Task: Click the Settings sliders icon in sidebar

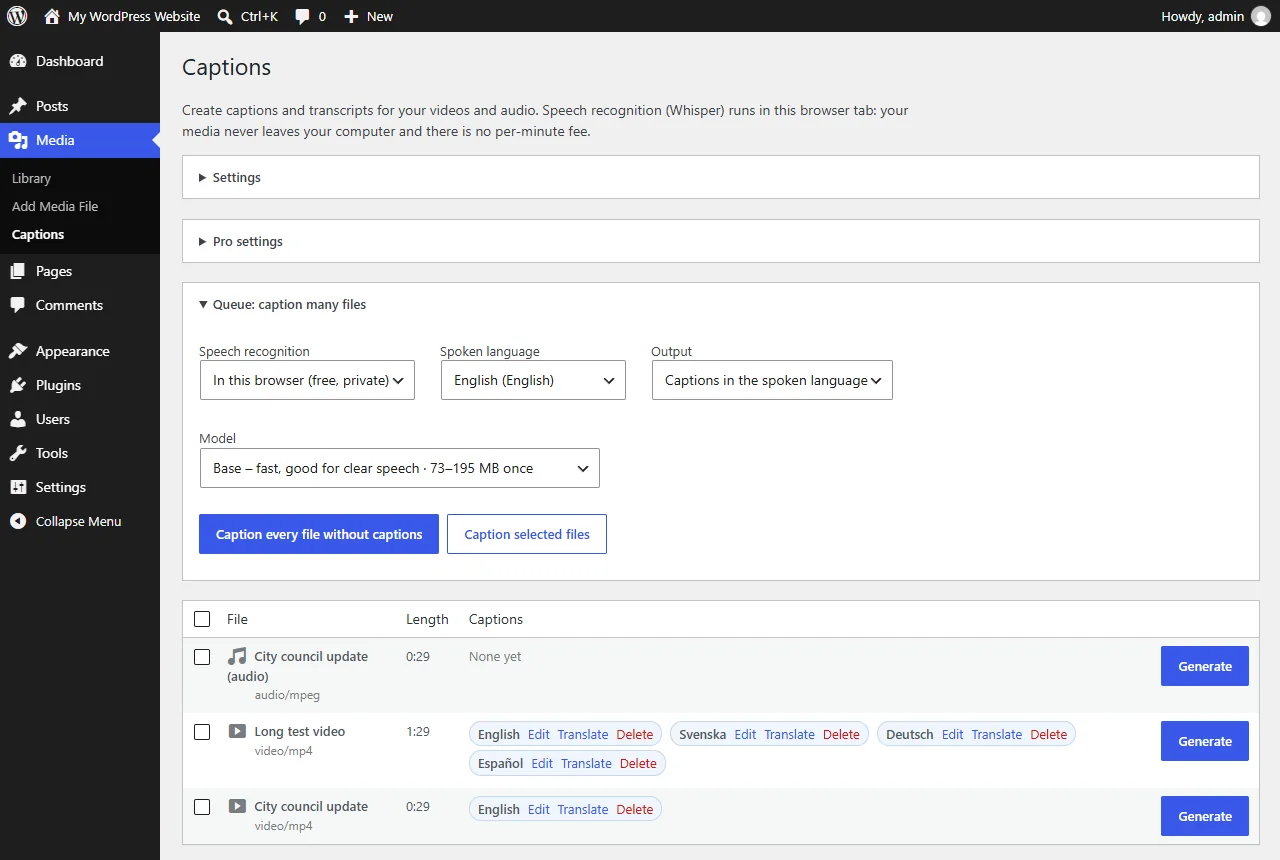Action: tap(18, 487)
